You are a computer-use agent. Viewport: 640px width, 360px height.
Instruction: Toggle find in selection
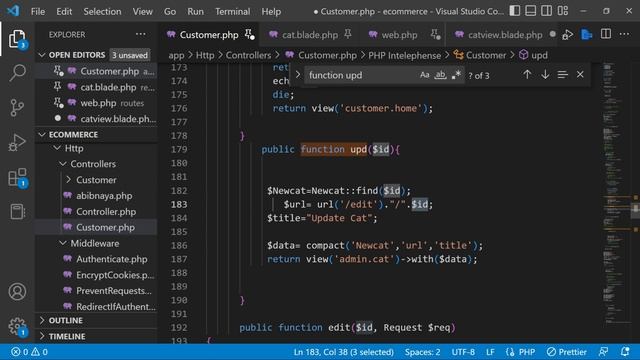[562, 75]
